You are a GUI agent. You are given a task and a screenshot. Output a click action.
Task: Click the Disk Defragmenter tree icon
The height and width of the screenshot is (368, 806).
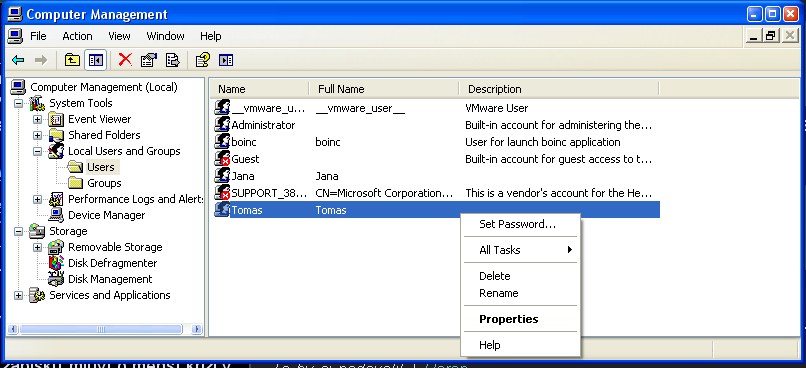[56, 263]
